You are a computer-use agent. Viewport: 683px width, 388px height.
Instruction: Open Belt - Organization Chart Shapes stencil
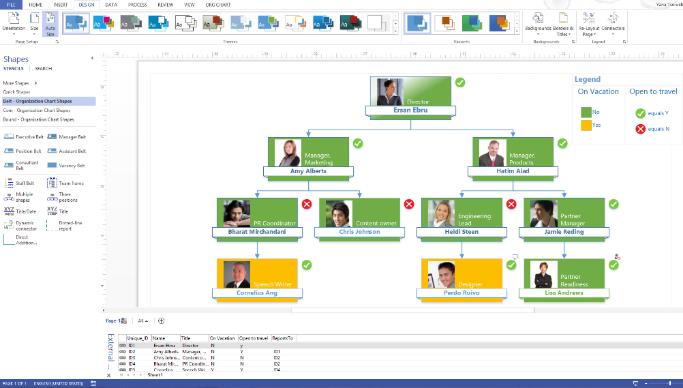point(49,101)
